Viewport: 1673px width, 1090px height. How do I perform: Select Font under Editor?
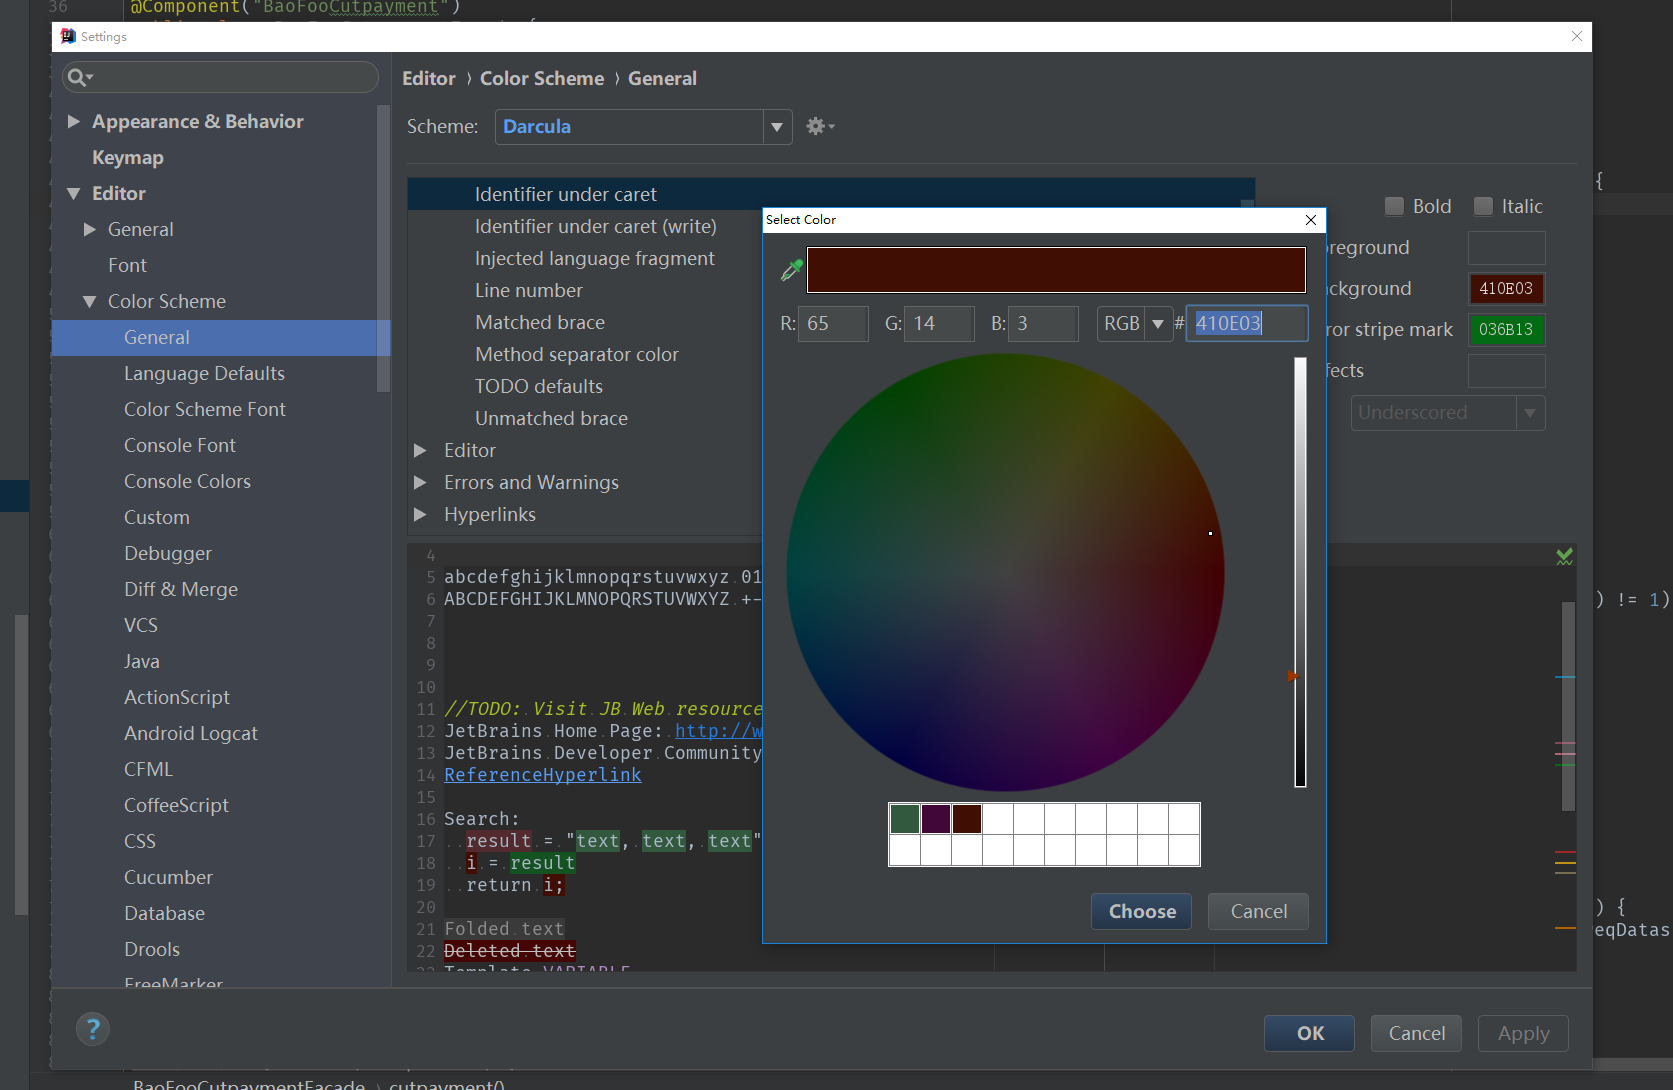pyautogui.click(x=127, y=265)
